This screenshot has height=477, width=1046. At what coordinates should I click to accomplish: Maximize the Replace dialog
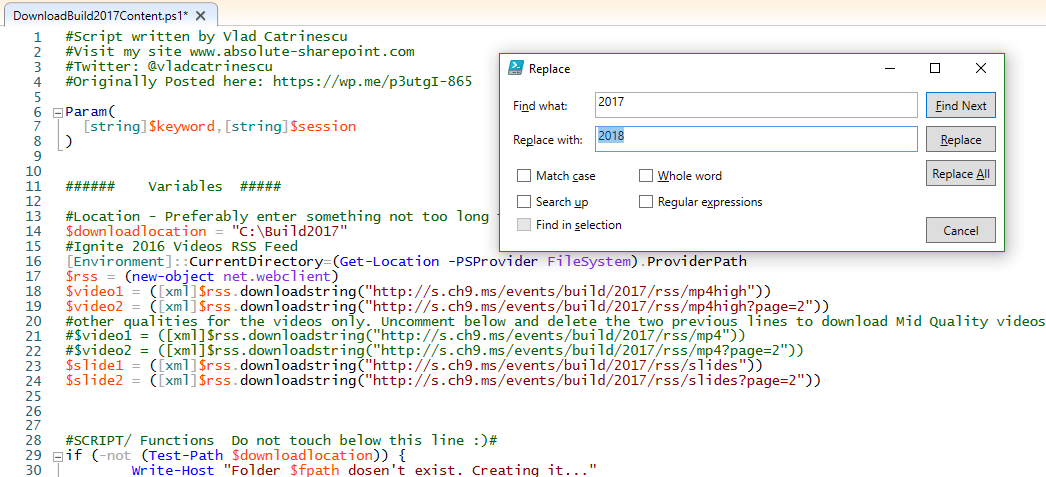click(x=935, y=68)
